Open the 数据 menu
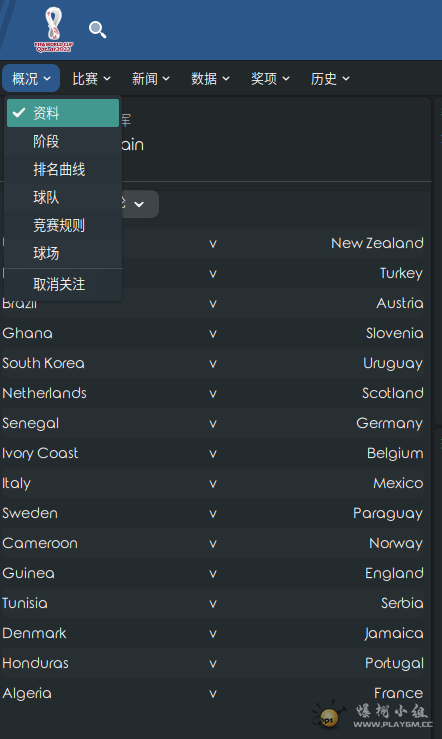 [210, 79]
